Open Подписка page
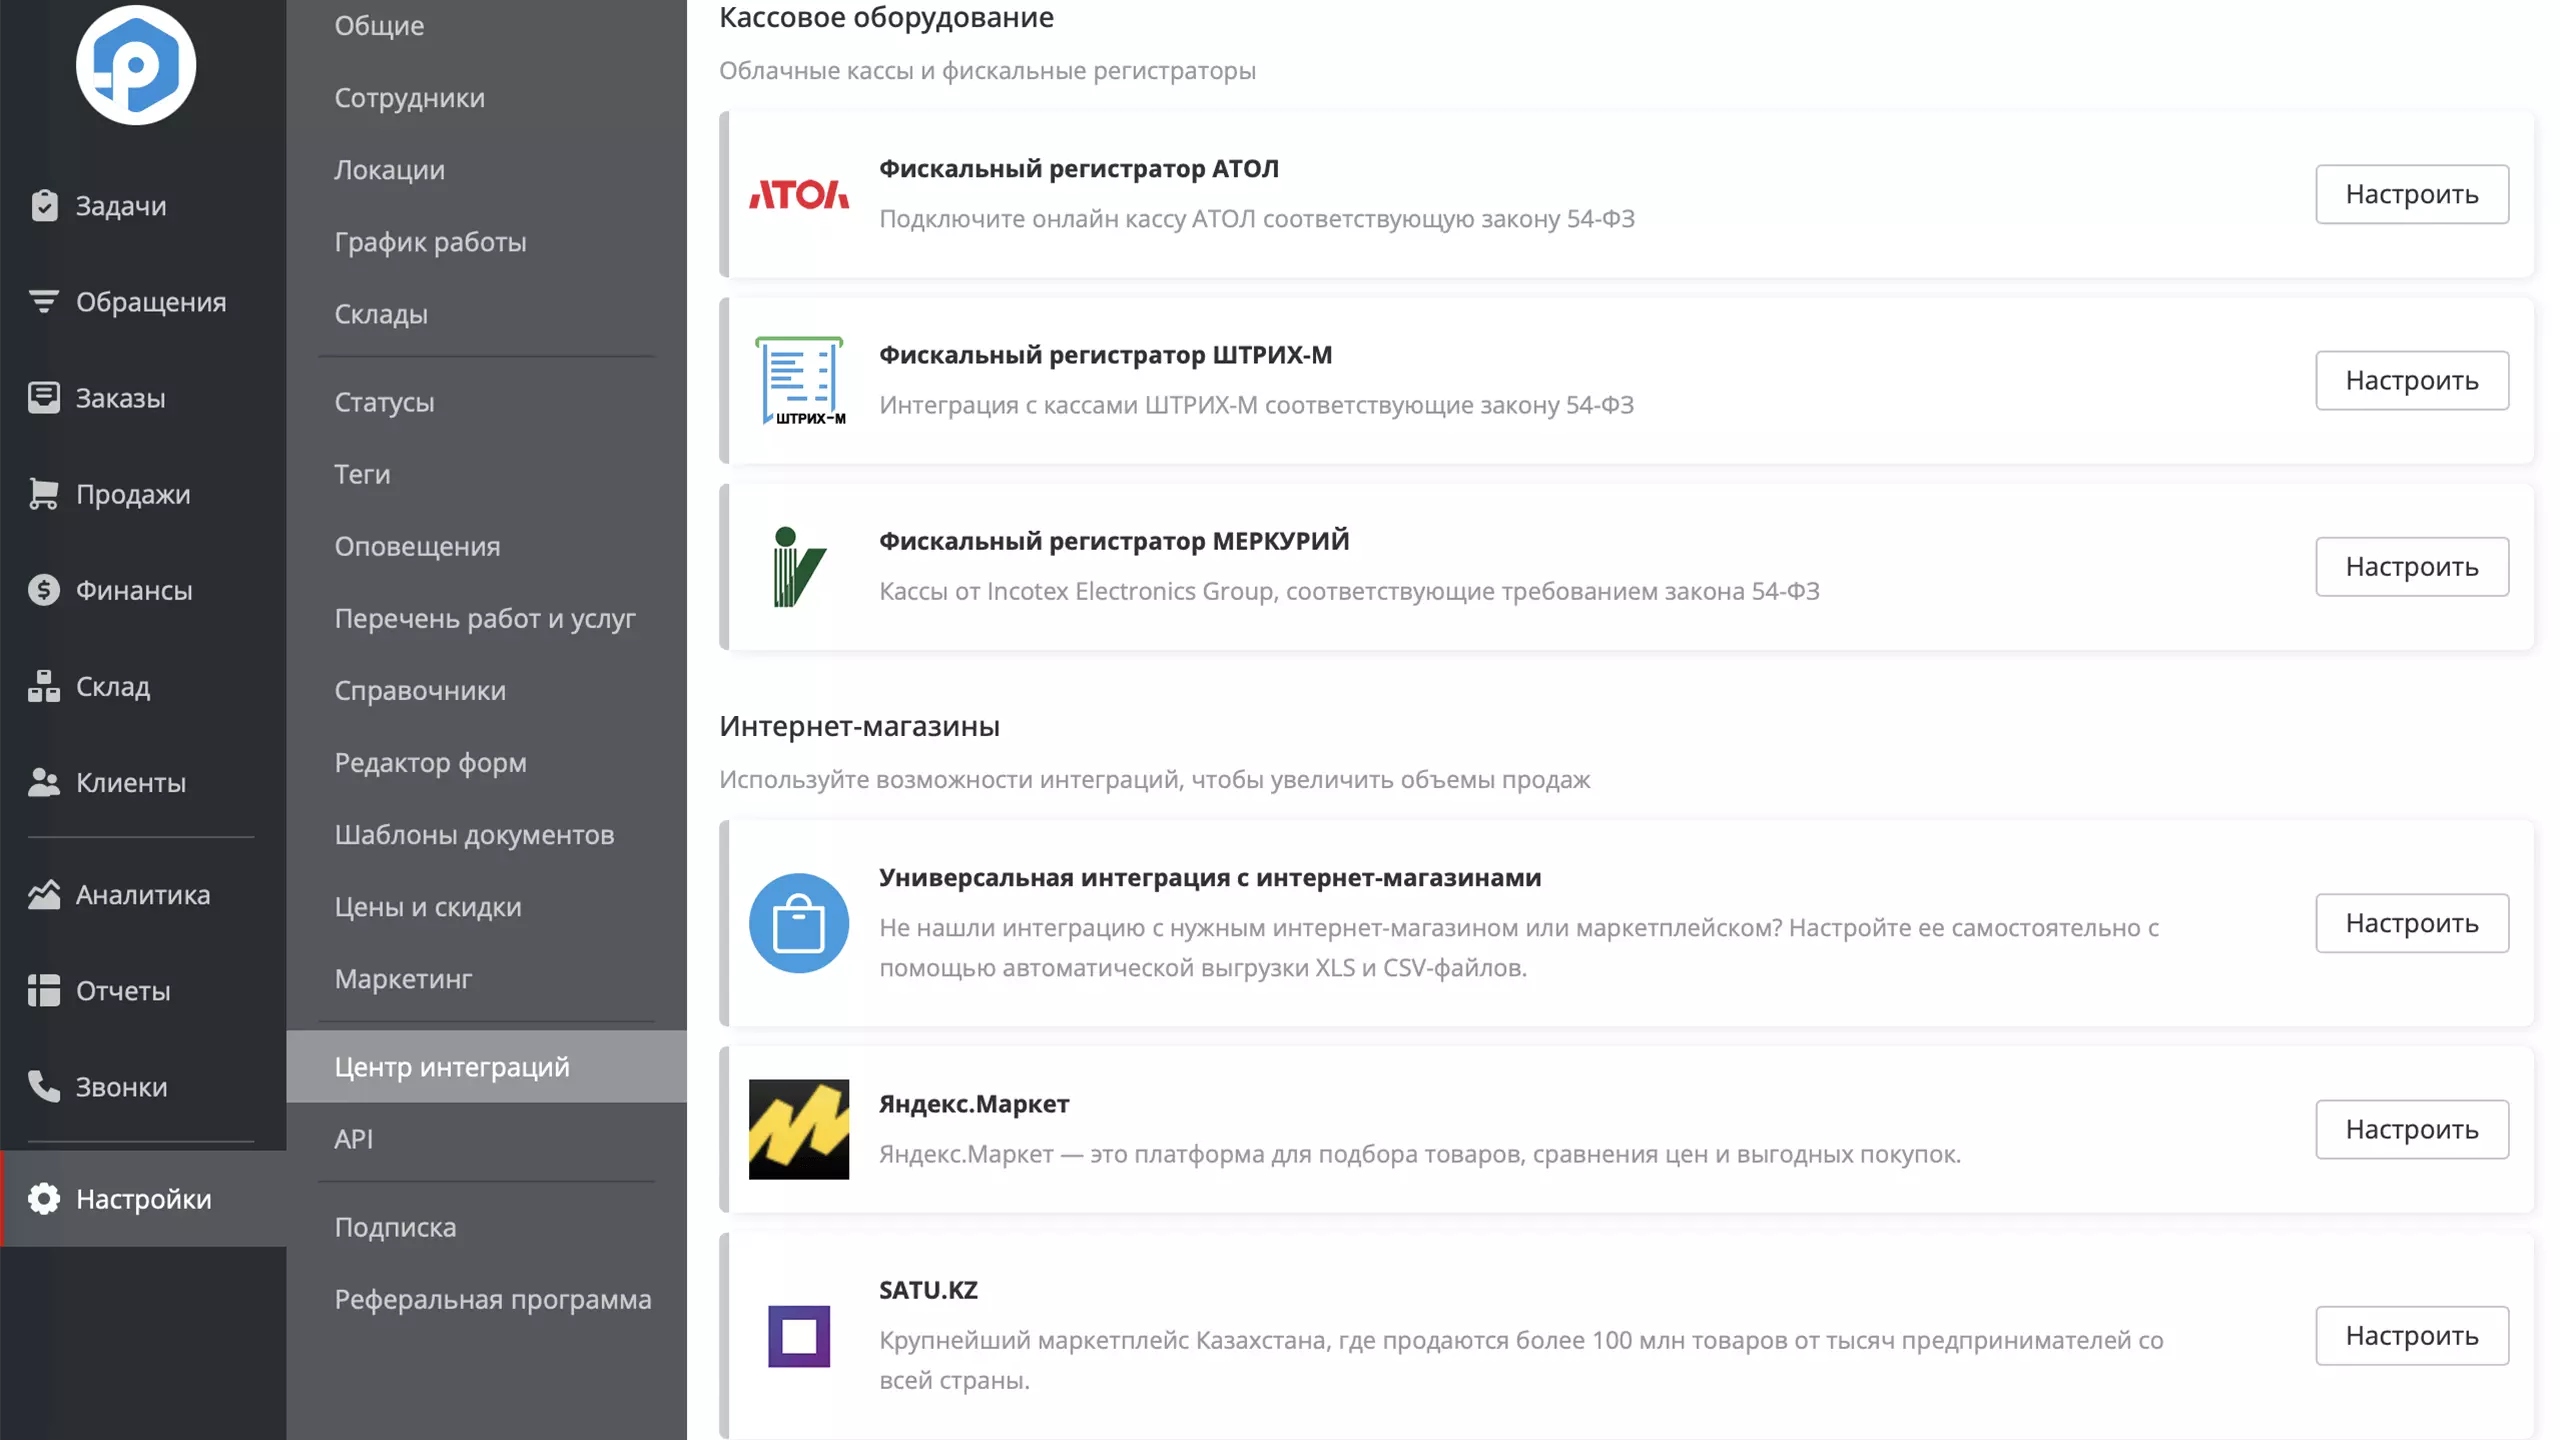Image resolution: width=2560 pixels, height=1440 pixels. [x=486, y=1227]
